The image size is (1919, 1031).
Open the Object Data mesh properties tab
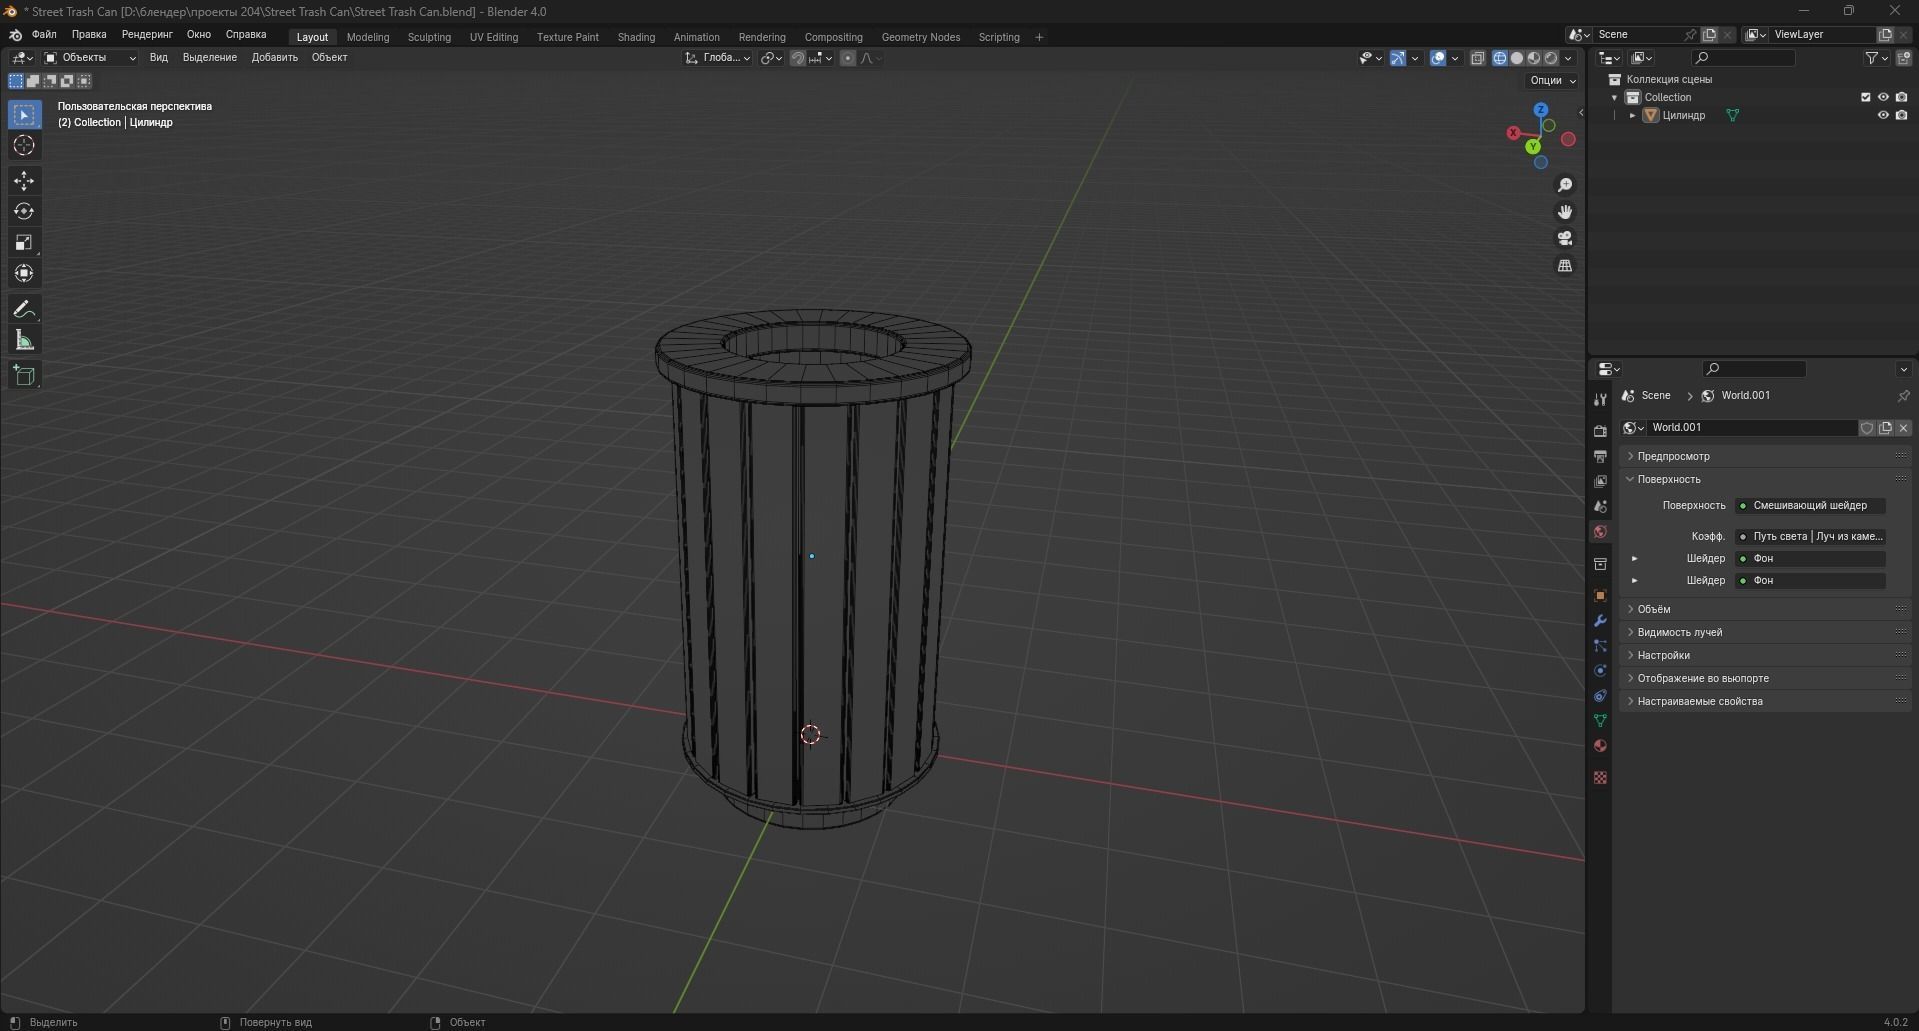(x=1600, y=720)
